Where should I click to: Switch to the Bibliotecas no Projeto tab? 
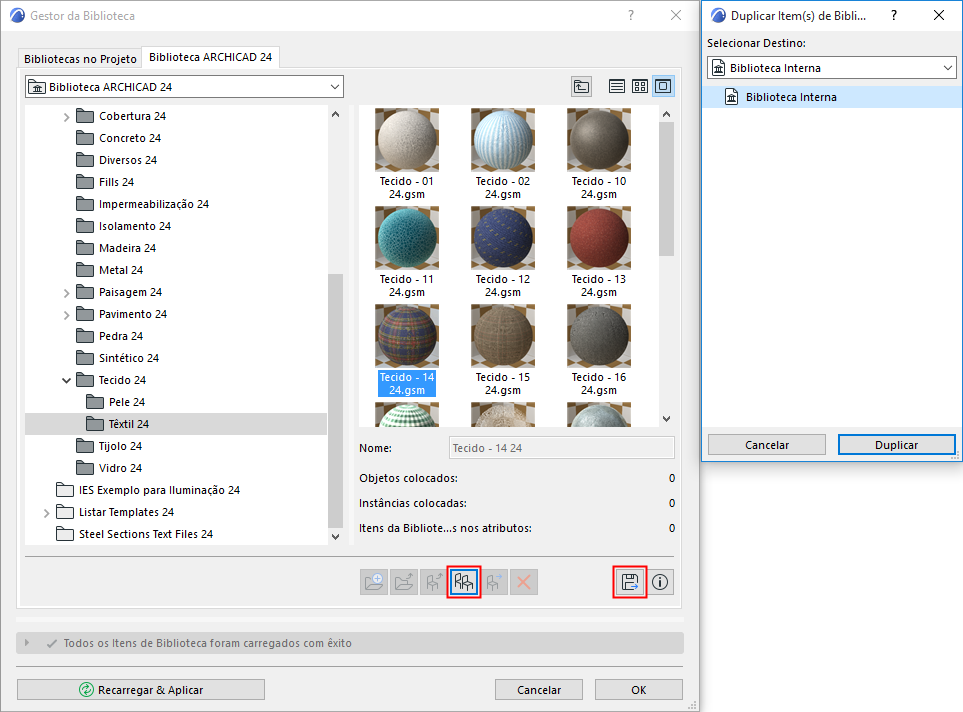79,58
